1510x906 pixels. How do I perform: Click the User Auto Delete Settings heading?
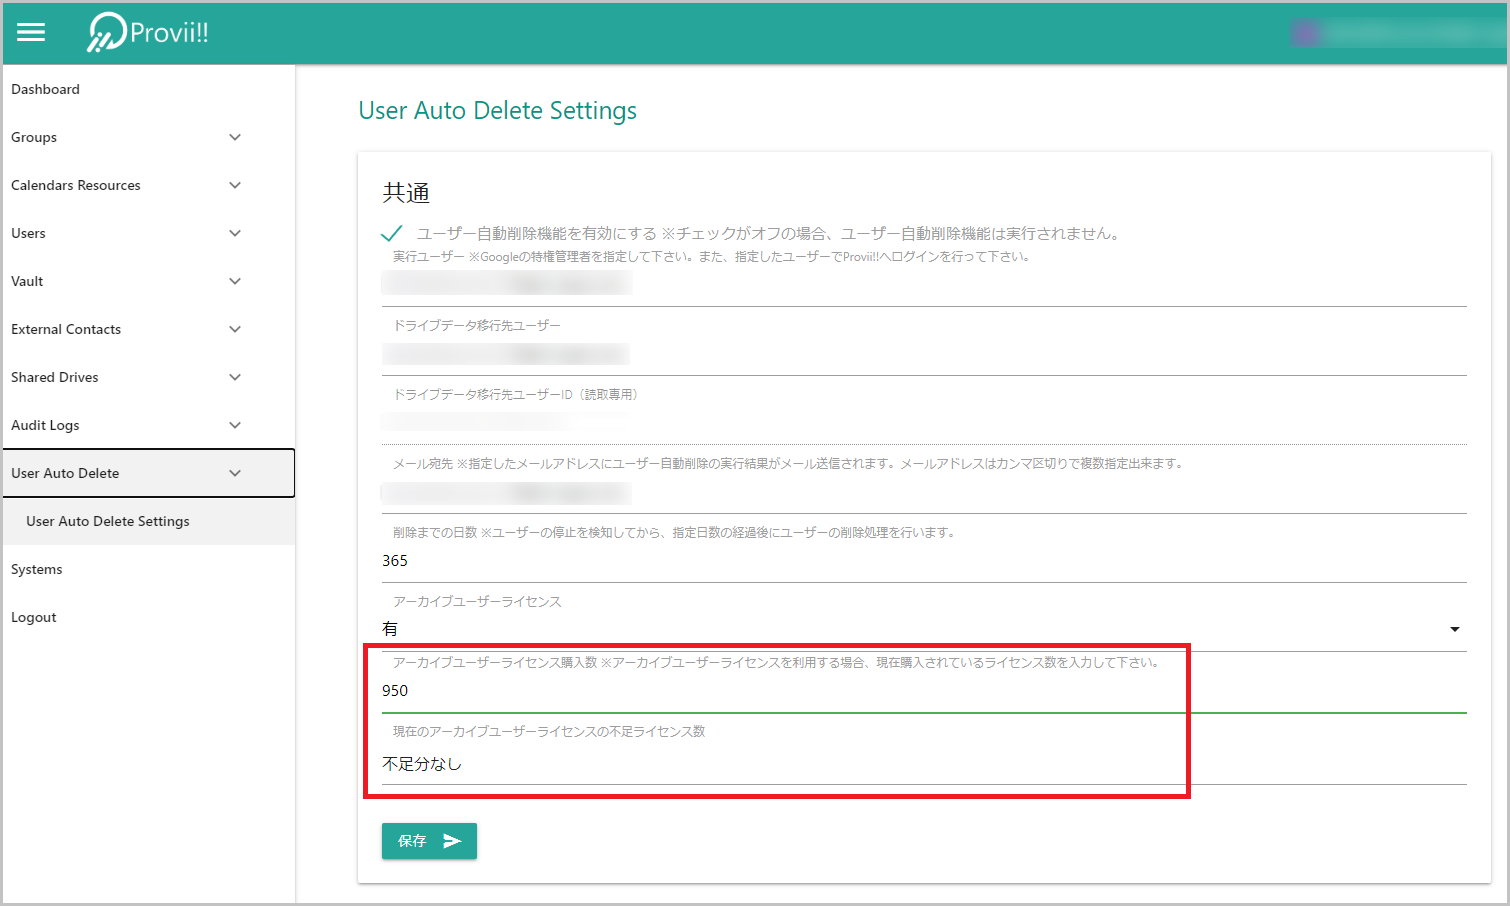point(497,111)
